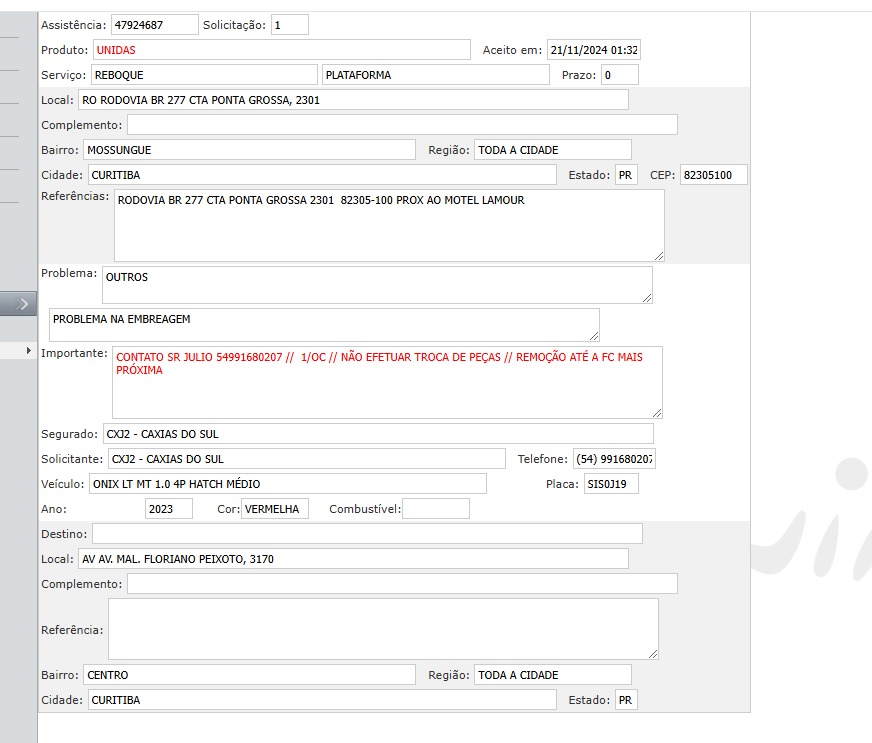Select the Placa field showing SIS0J19
The height and width of the screenshot is (743, 872).
610,484
